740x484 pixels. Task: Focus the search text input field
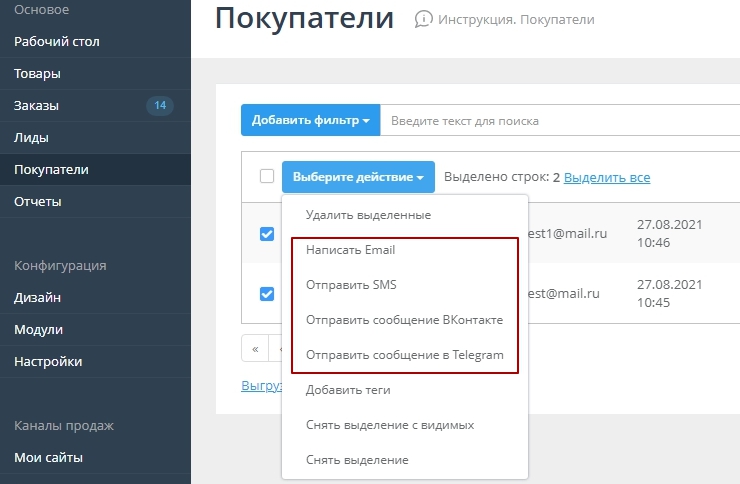click(560, 121)
